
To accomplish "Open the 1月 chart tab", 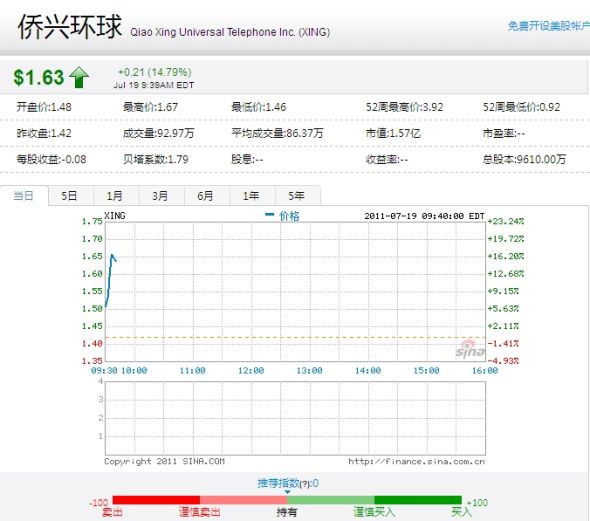I will [114, 196].
